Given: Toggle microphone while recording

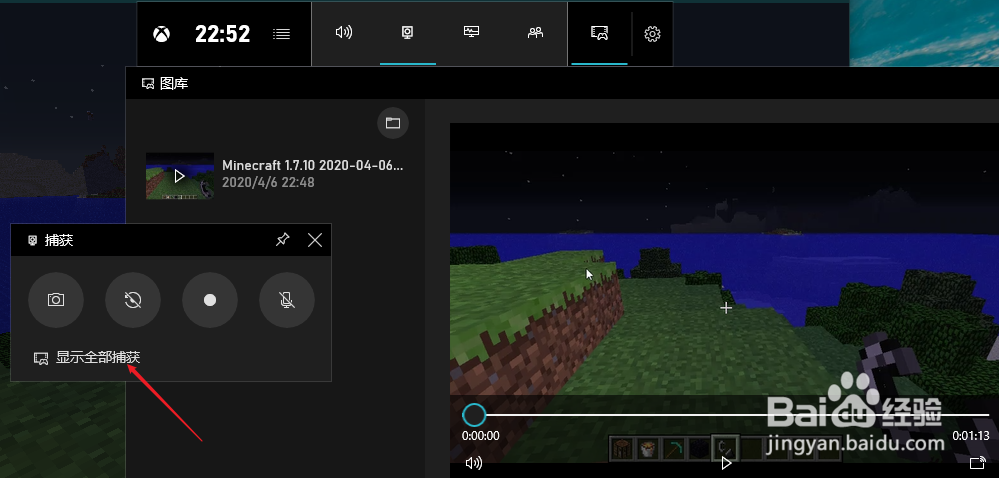Looking at the screenshot, I should (287, 300).
